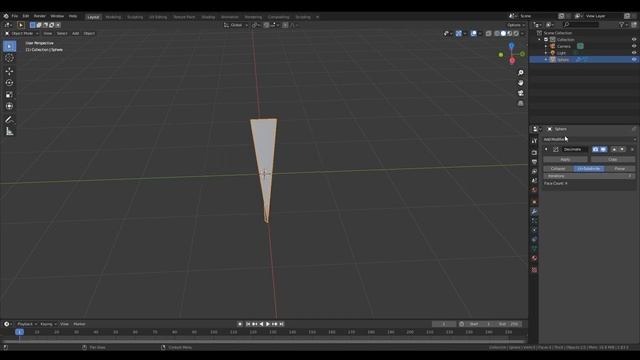
Task: Hide Sphere using its eye icon
Action: click(x=634, y=60)
